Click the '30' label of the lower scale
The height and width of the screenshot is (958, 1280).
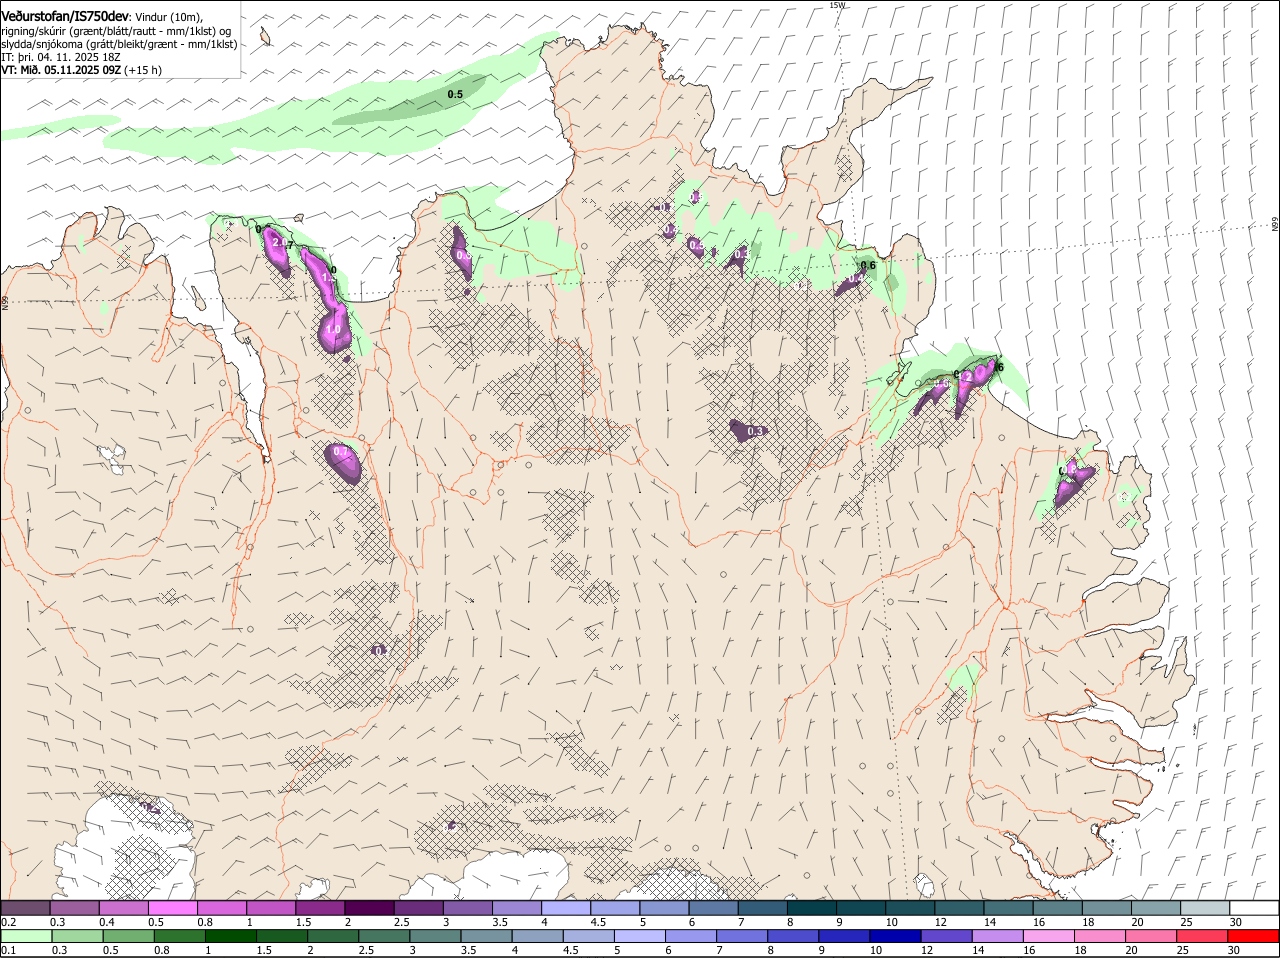tap(1234, 950)
